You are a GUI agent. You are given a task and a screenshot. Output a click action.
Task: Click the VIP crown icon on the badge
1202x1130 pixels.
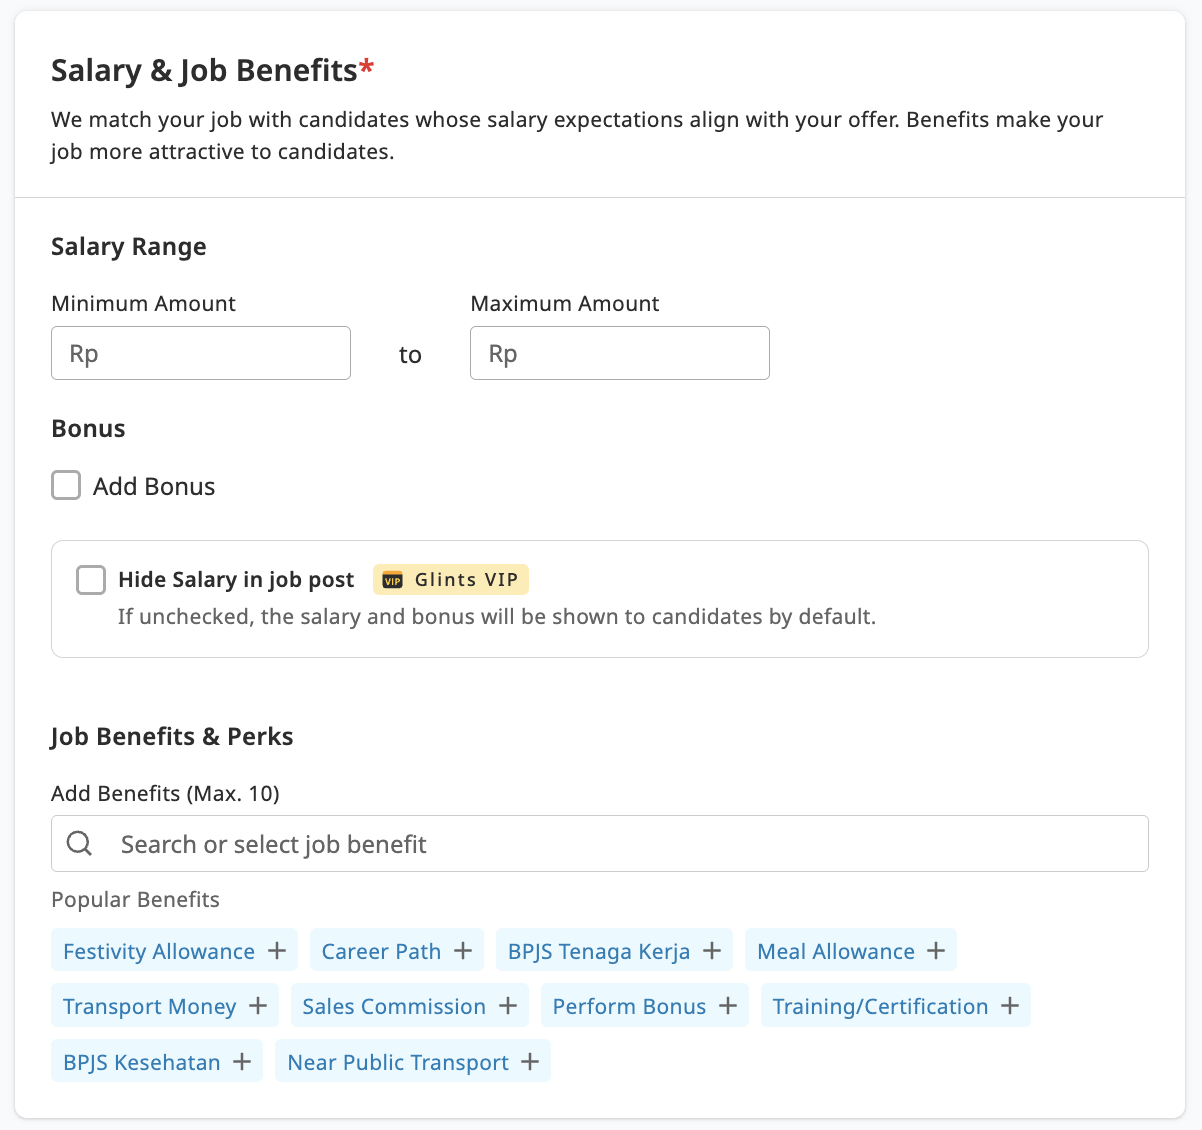point(392,579)
